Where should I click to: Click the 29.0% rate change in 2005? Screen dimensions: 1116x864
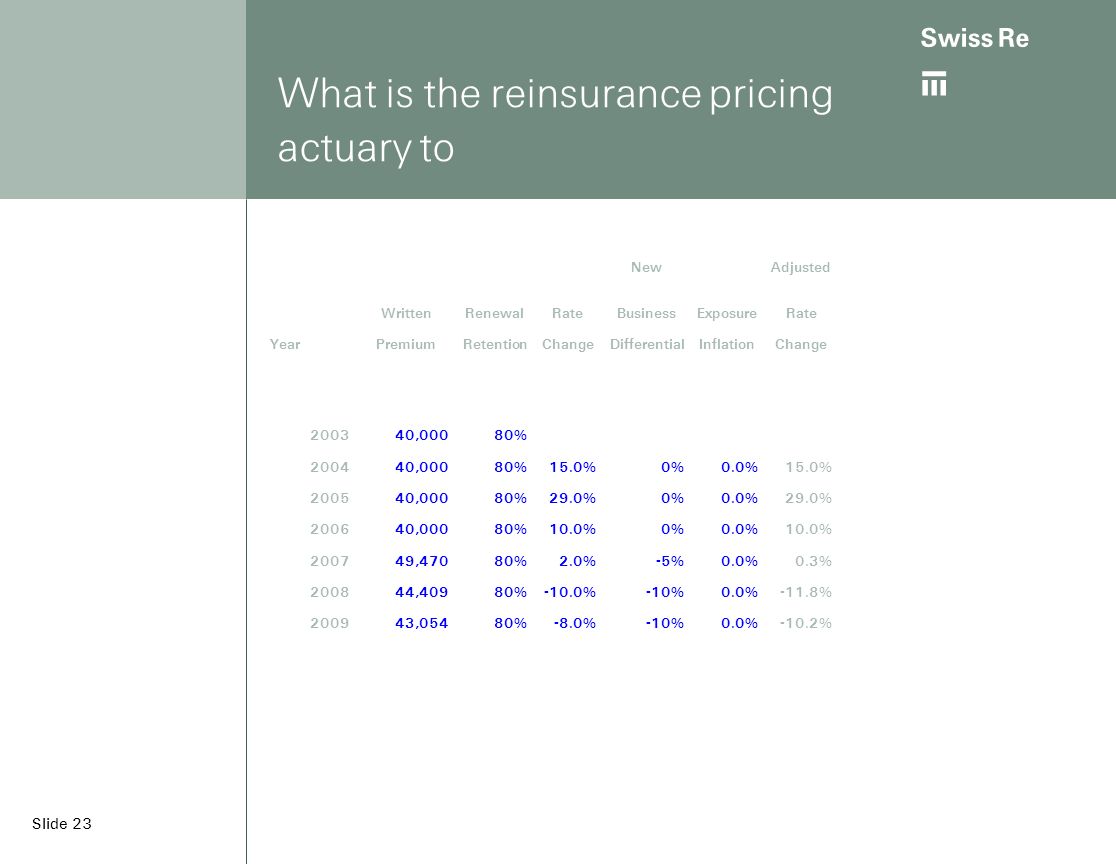(572, 498)
